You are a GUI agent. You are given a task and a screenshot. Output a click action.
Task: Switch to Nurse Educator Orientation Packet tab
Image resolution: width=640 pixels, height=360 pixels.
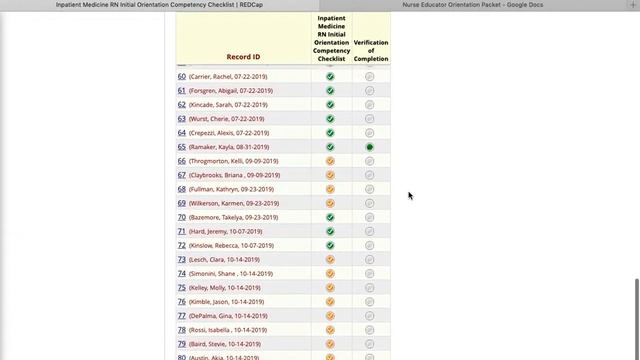(473, 5)
